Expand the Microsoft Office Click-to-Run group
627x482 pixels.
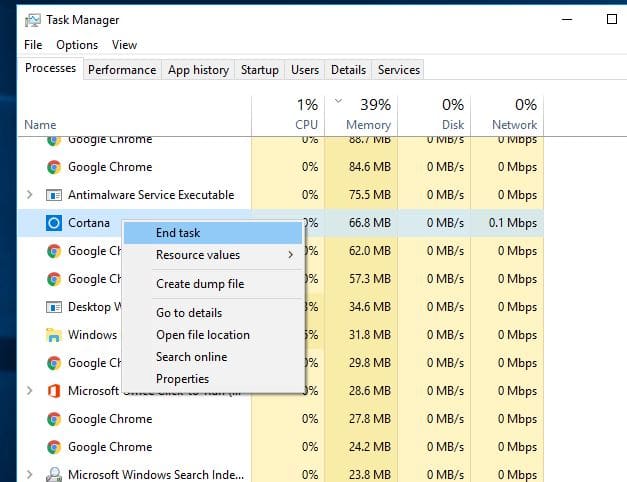[29, 391]
